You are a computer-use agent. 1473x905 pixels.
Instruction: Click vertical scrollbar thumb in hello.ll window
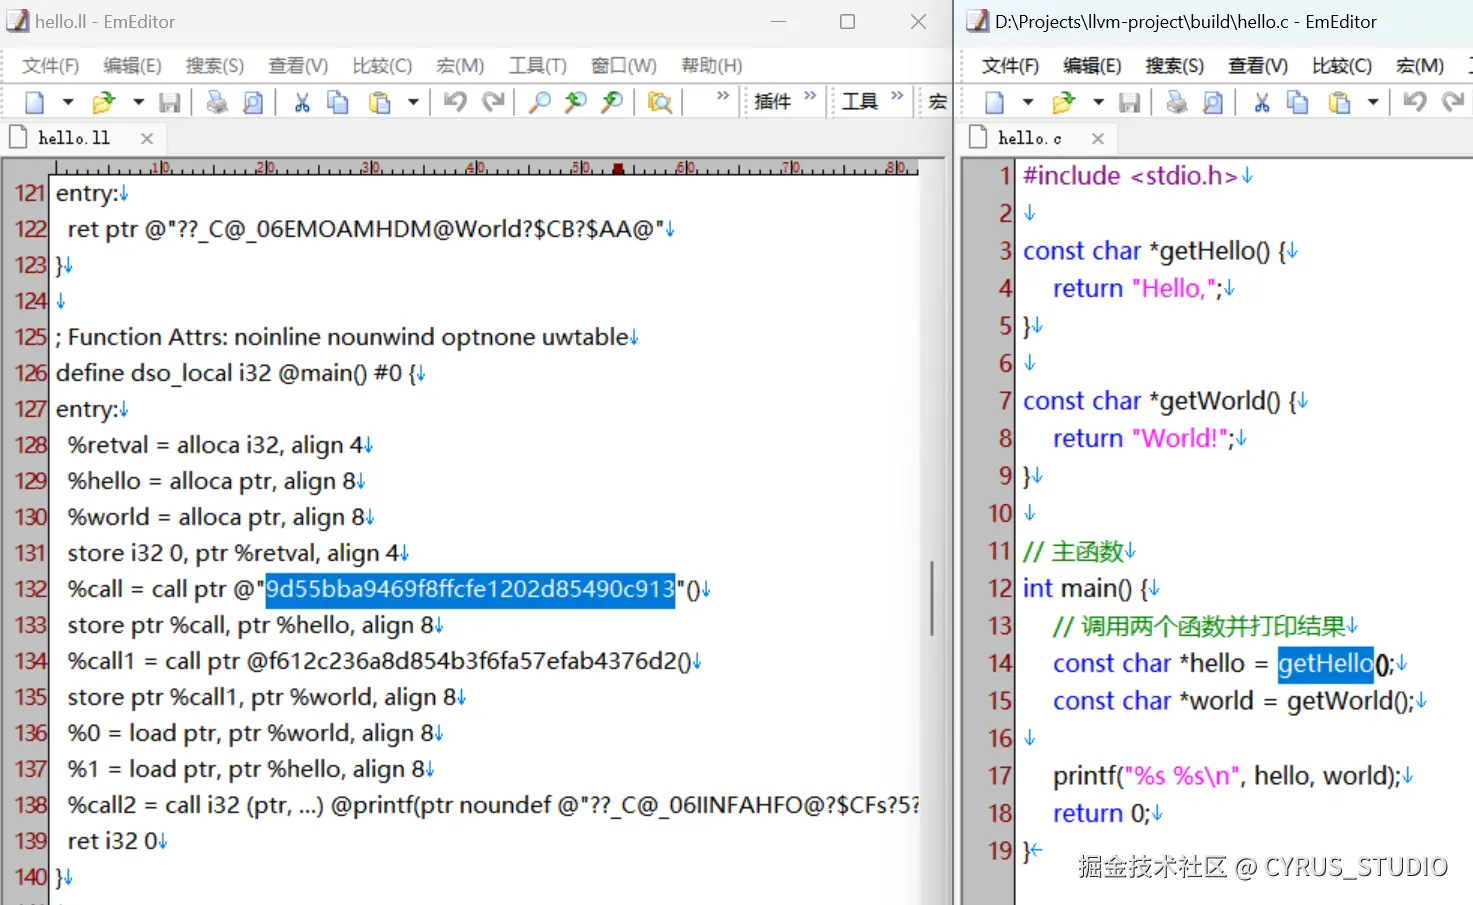click(x=932, y=598)
